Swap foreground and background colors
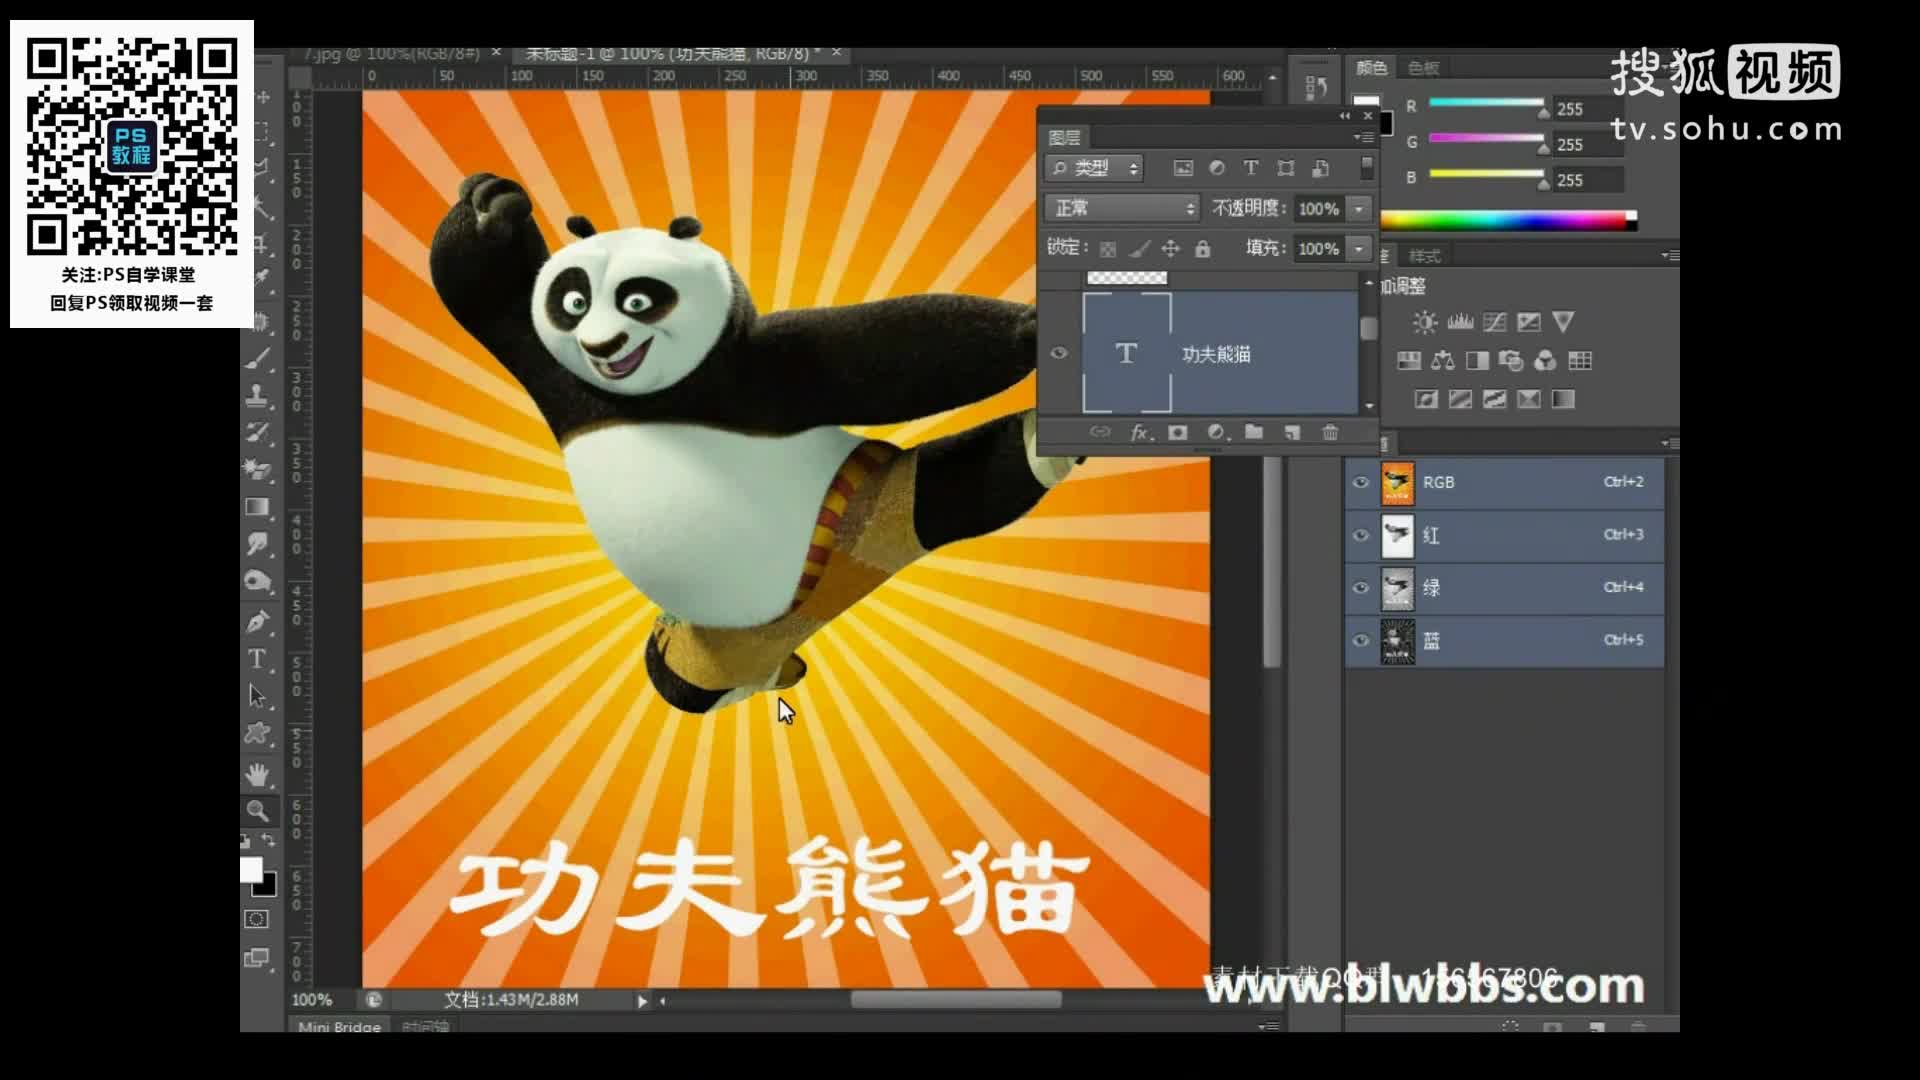This screenshot has height=1080, width=1920. [x=268, y=841]
